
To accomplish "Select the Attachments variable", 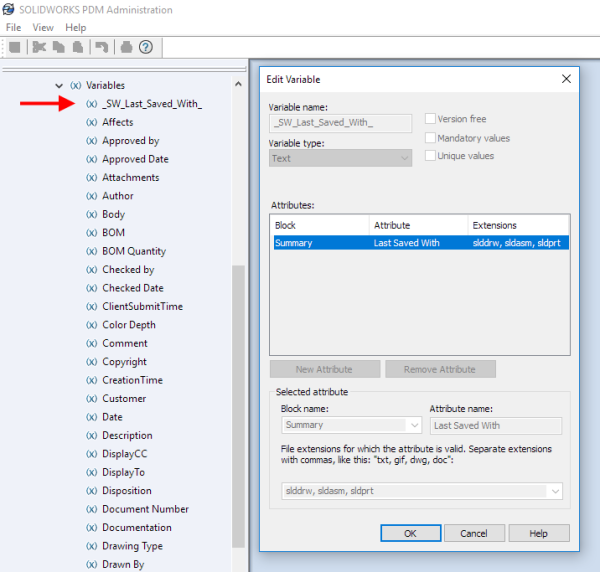I will click(x=130, y=178).
